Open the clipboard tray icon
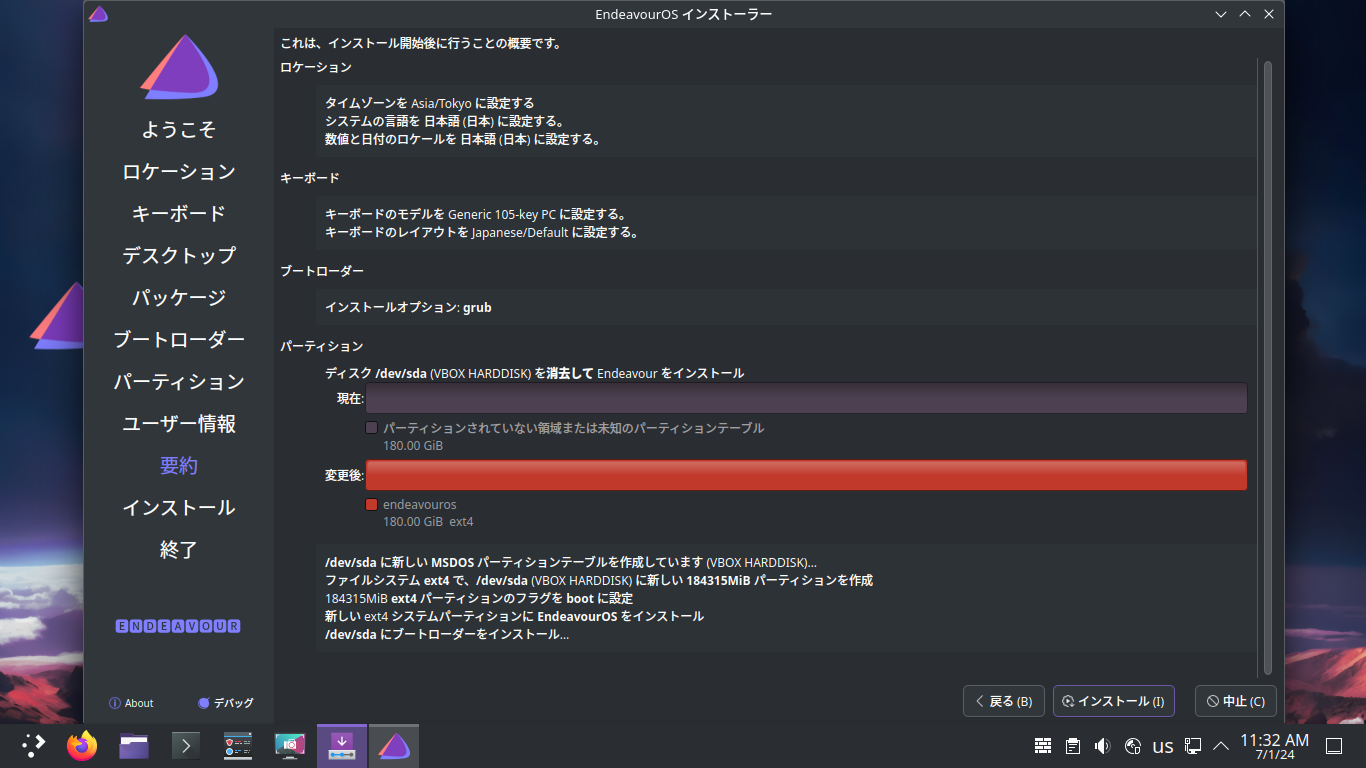This screenshot has height=768, width=1366. tap(1073, 746)
